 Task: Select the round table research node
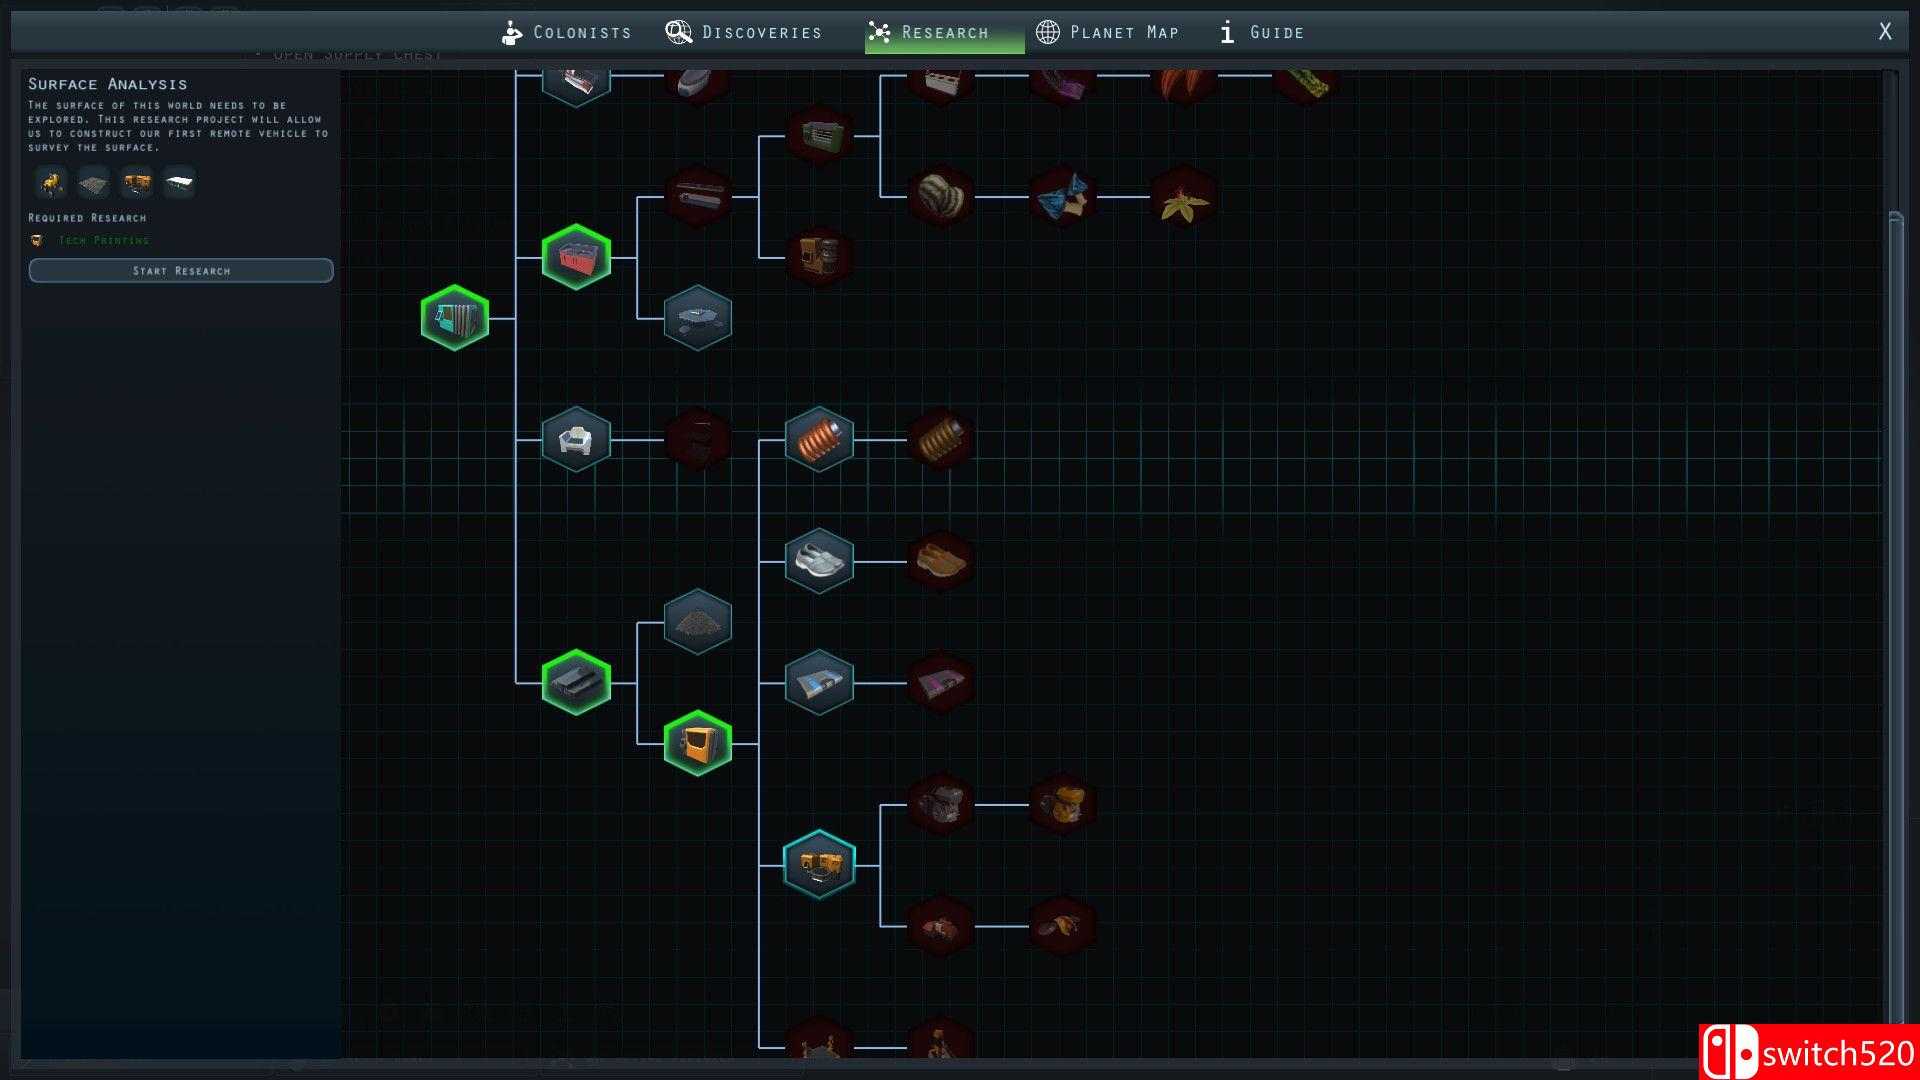pyautogui.click(x=698, y=318)
